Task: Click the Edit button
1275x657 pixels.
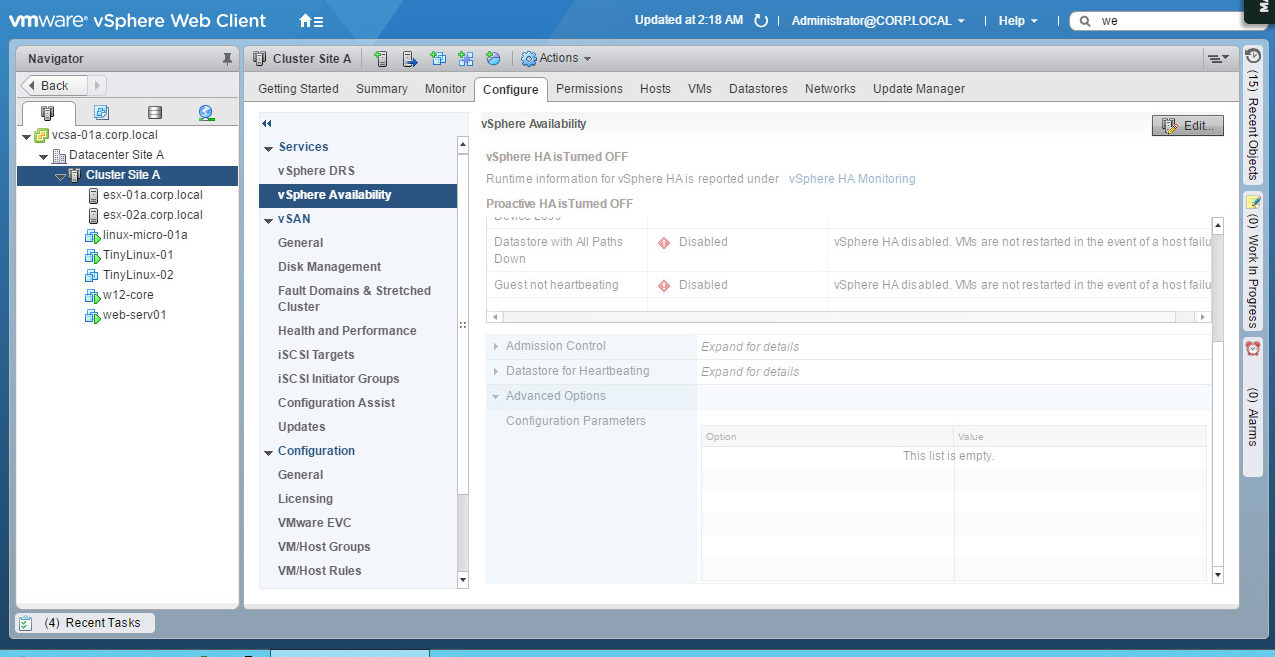Action: 1187,126
